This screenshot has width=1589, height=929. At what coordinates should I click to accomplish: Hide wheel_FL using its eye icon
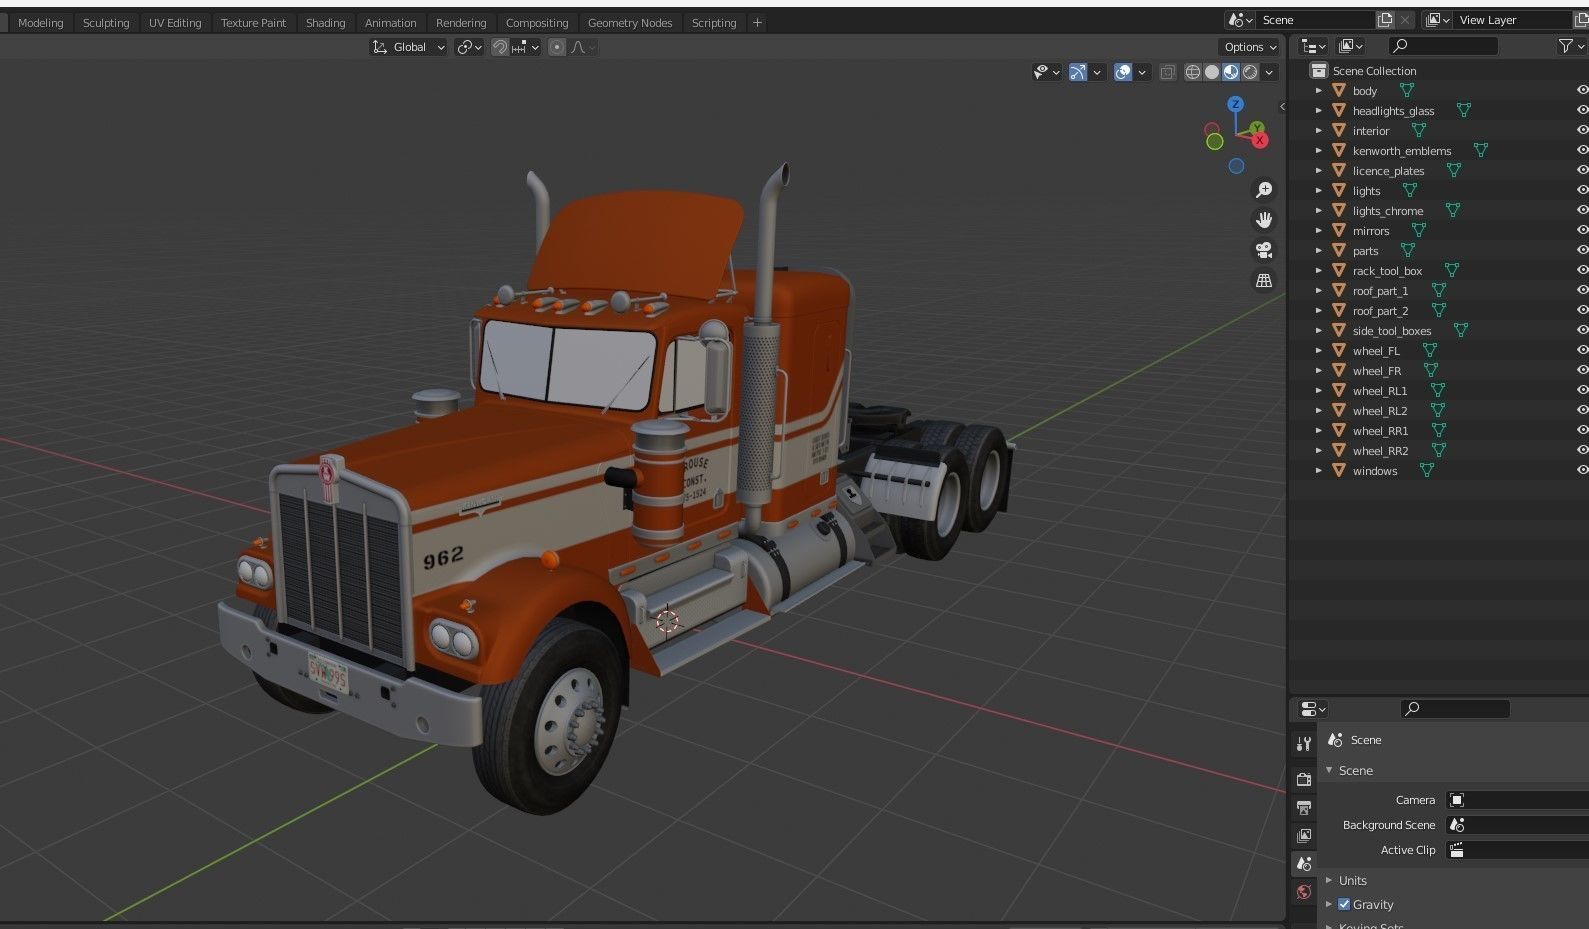(1582, 350)
